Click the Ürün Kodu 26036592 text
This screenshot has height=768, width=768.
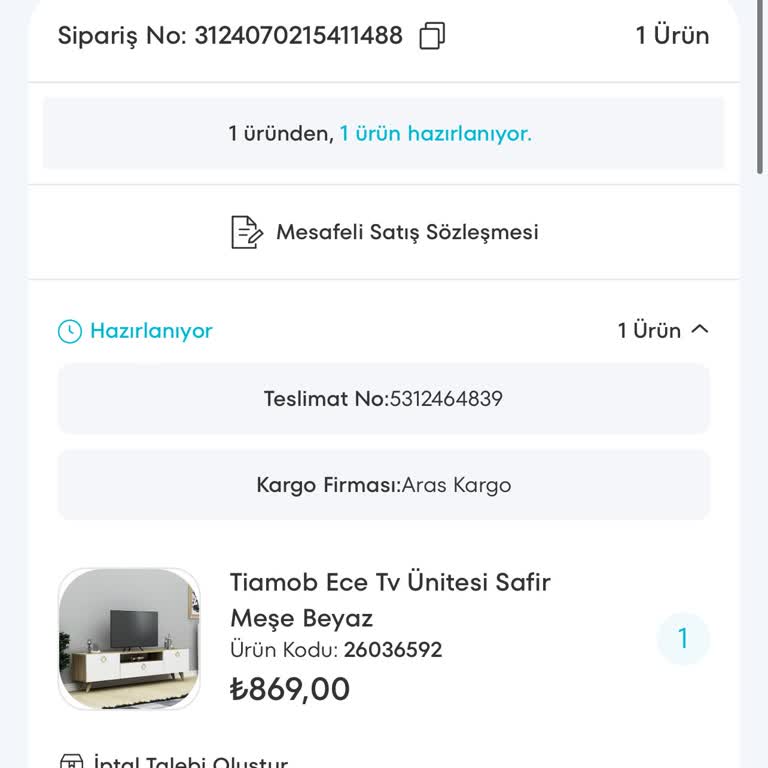(x=336, y=650)
